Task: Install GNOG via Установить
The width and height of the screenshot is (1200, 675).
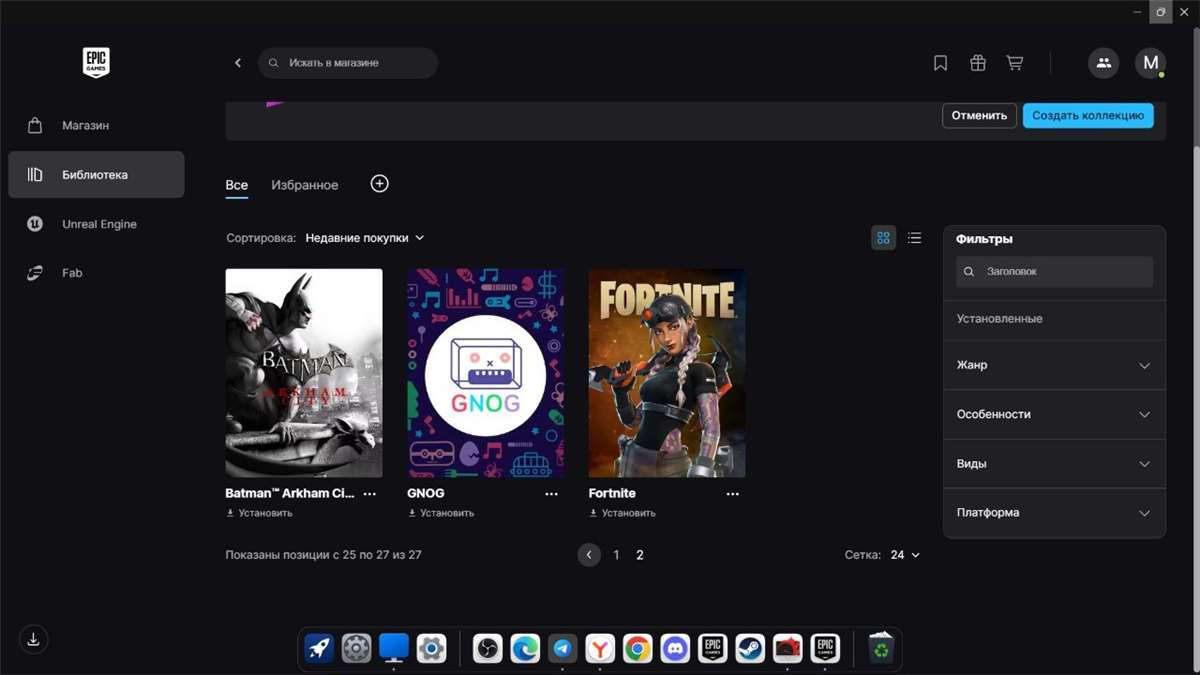Action: (x=441, y=513)
